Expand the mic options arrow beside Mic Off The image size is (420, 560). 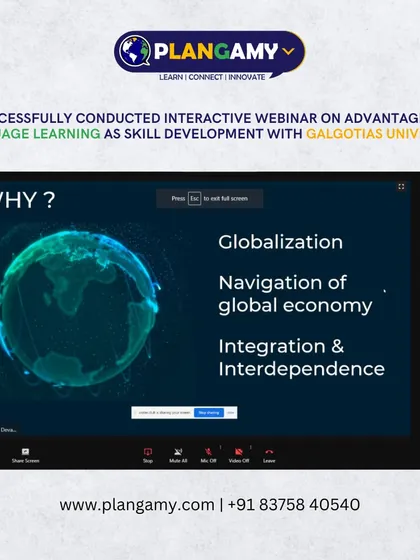click(x=220, y=447)
